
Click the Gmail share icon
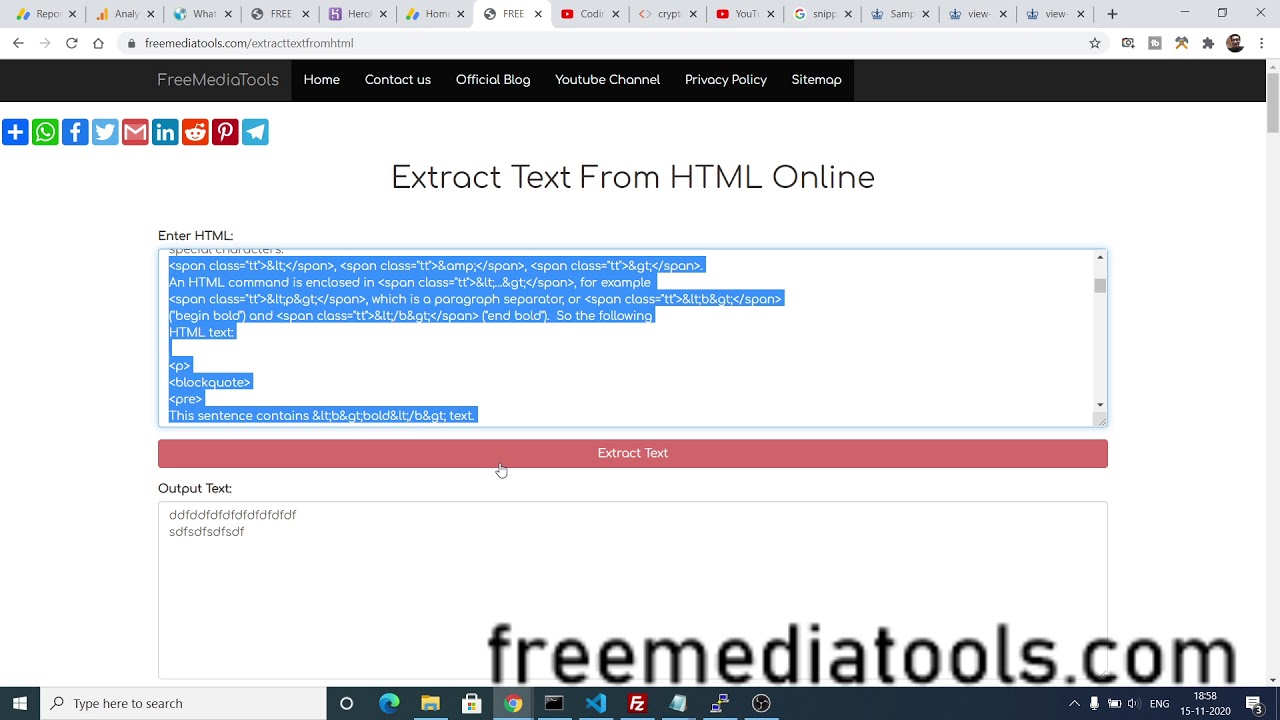[x=135, y=132]
